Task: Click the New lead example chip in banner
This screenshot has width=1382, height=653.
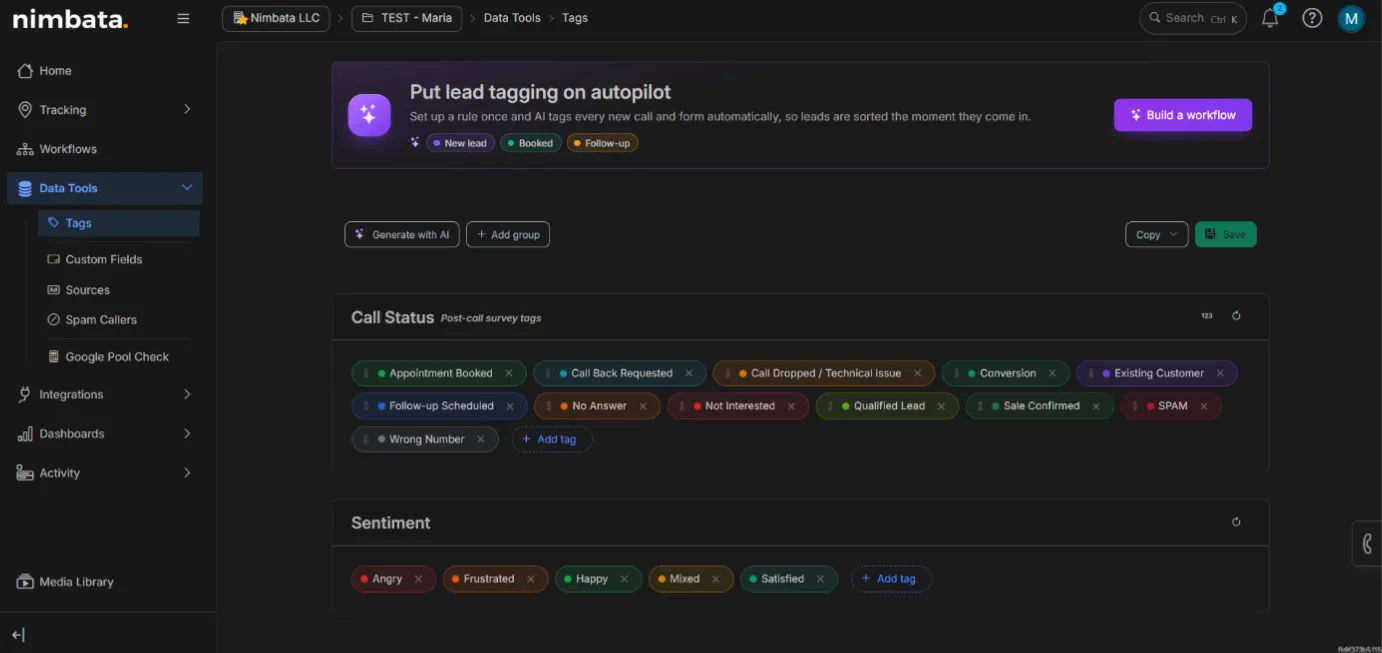Action: (x=461, y=143)
